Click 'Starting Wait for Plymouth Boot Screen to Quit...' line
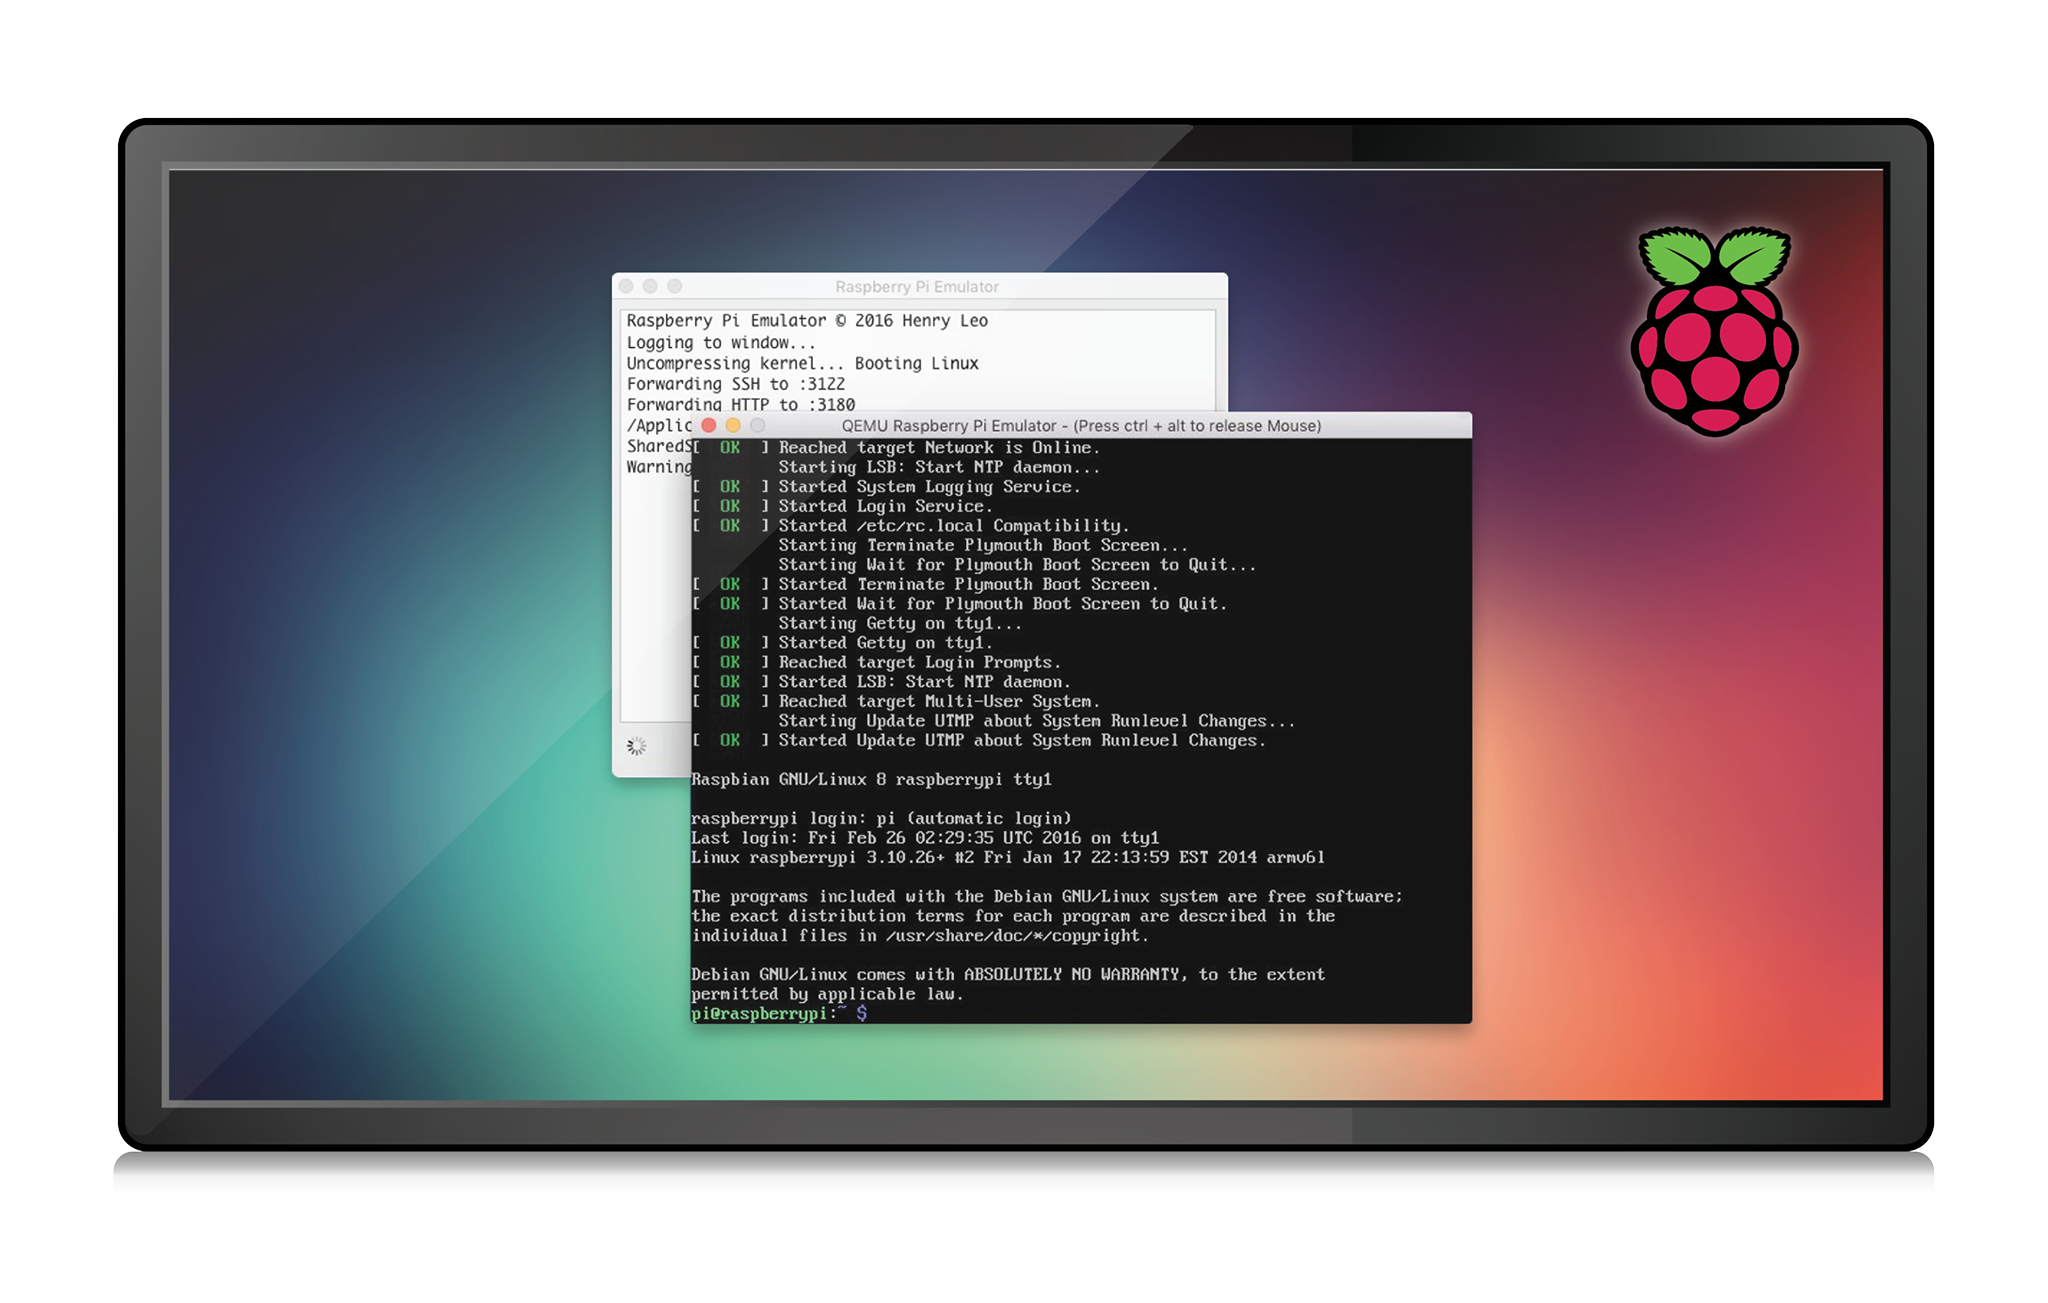Screen dimensions: 2048x1303 tap(1017, 565)
